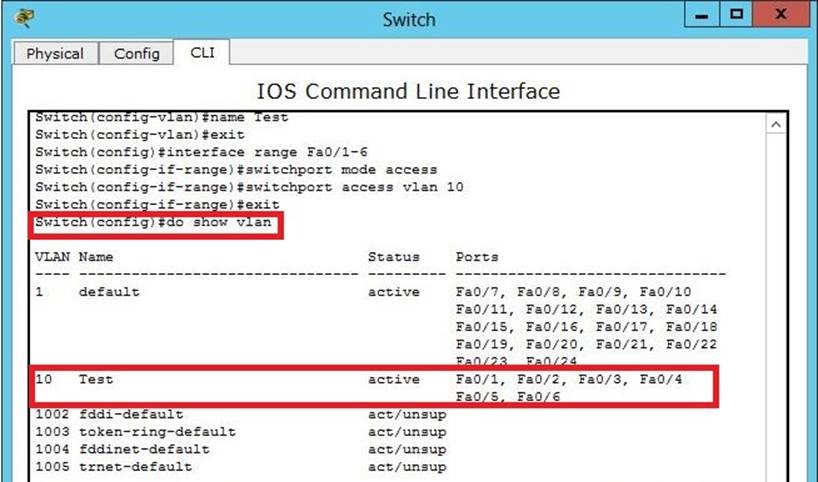Close the Switch window
The image size is (818, 482).
click(x=780, y=15)
